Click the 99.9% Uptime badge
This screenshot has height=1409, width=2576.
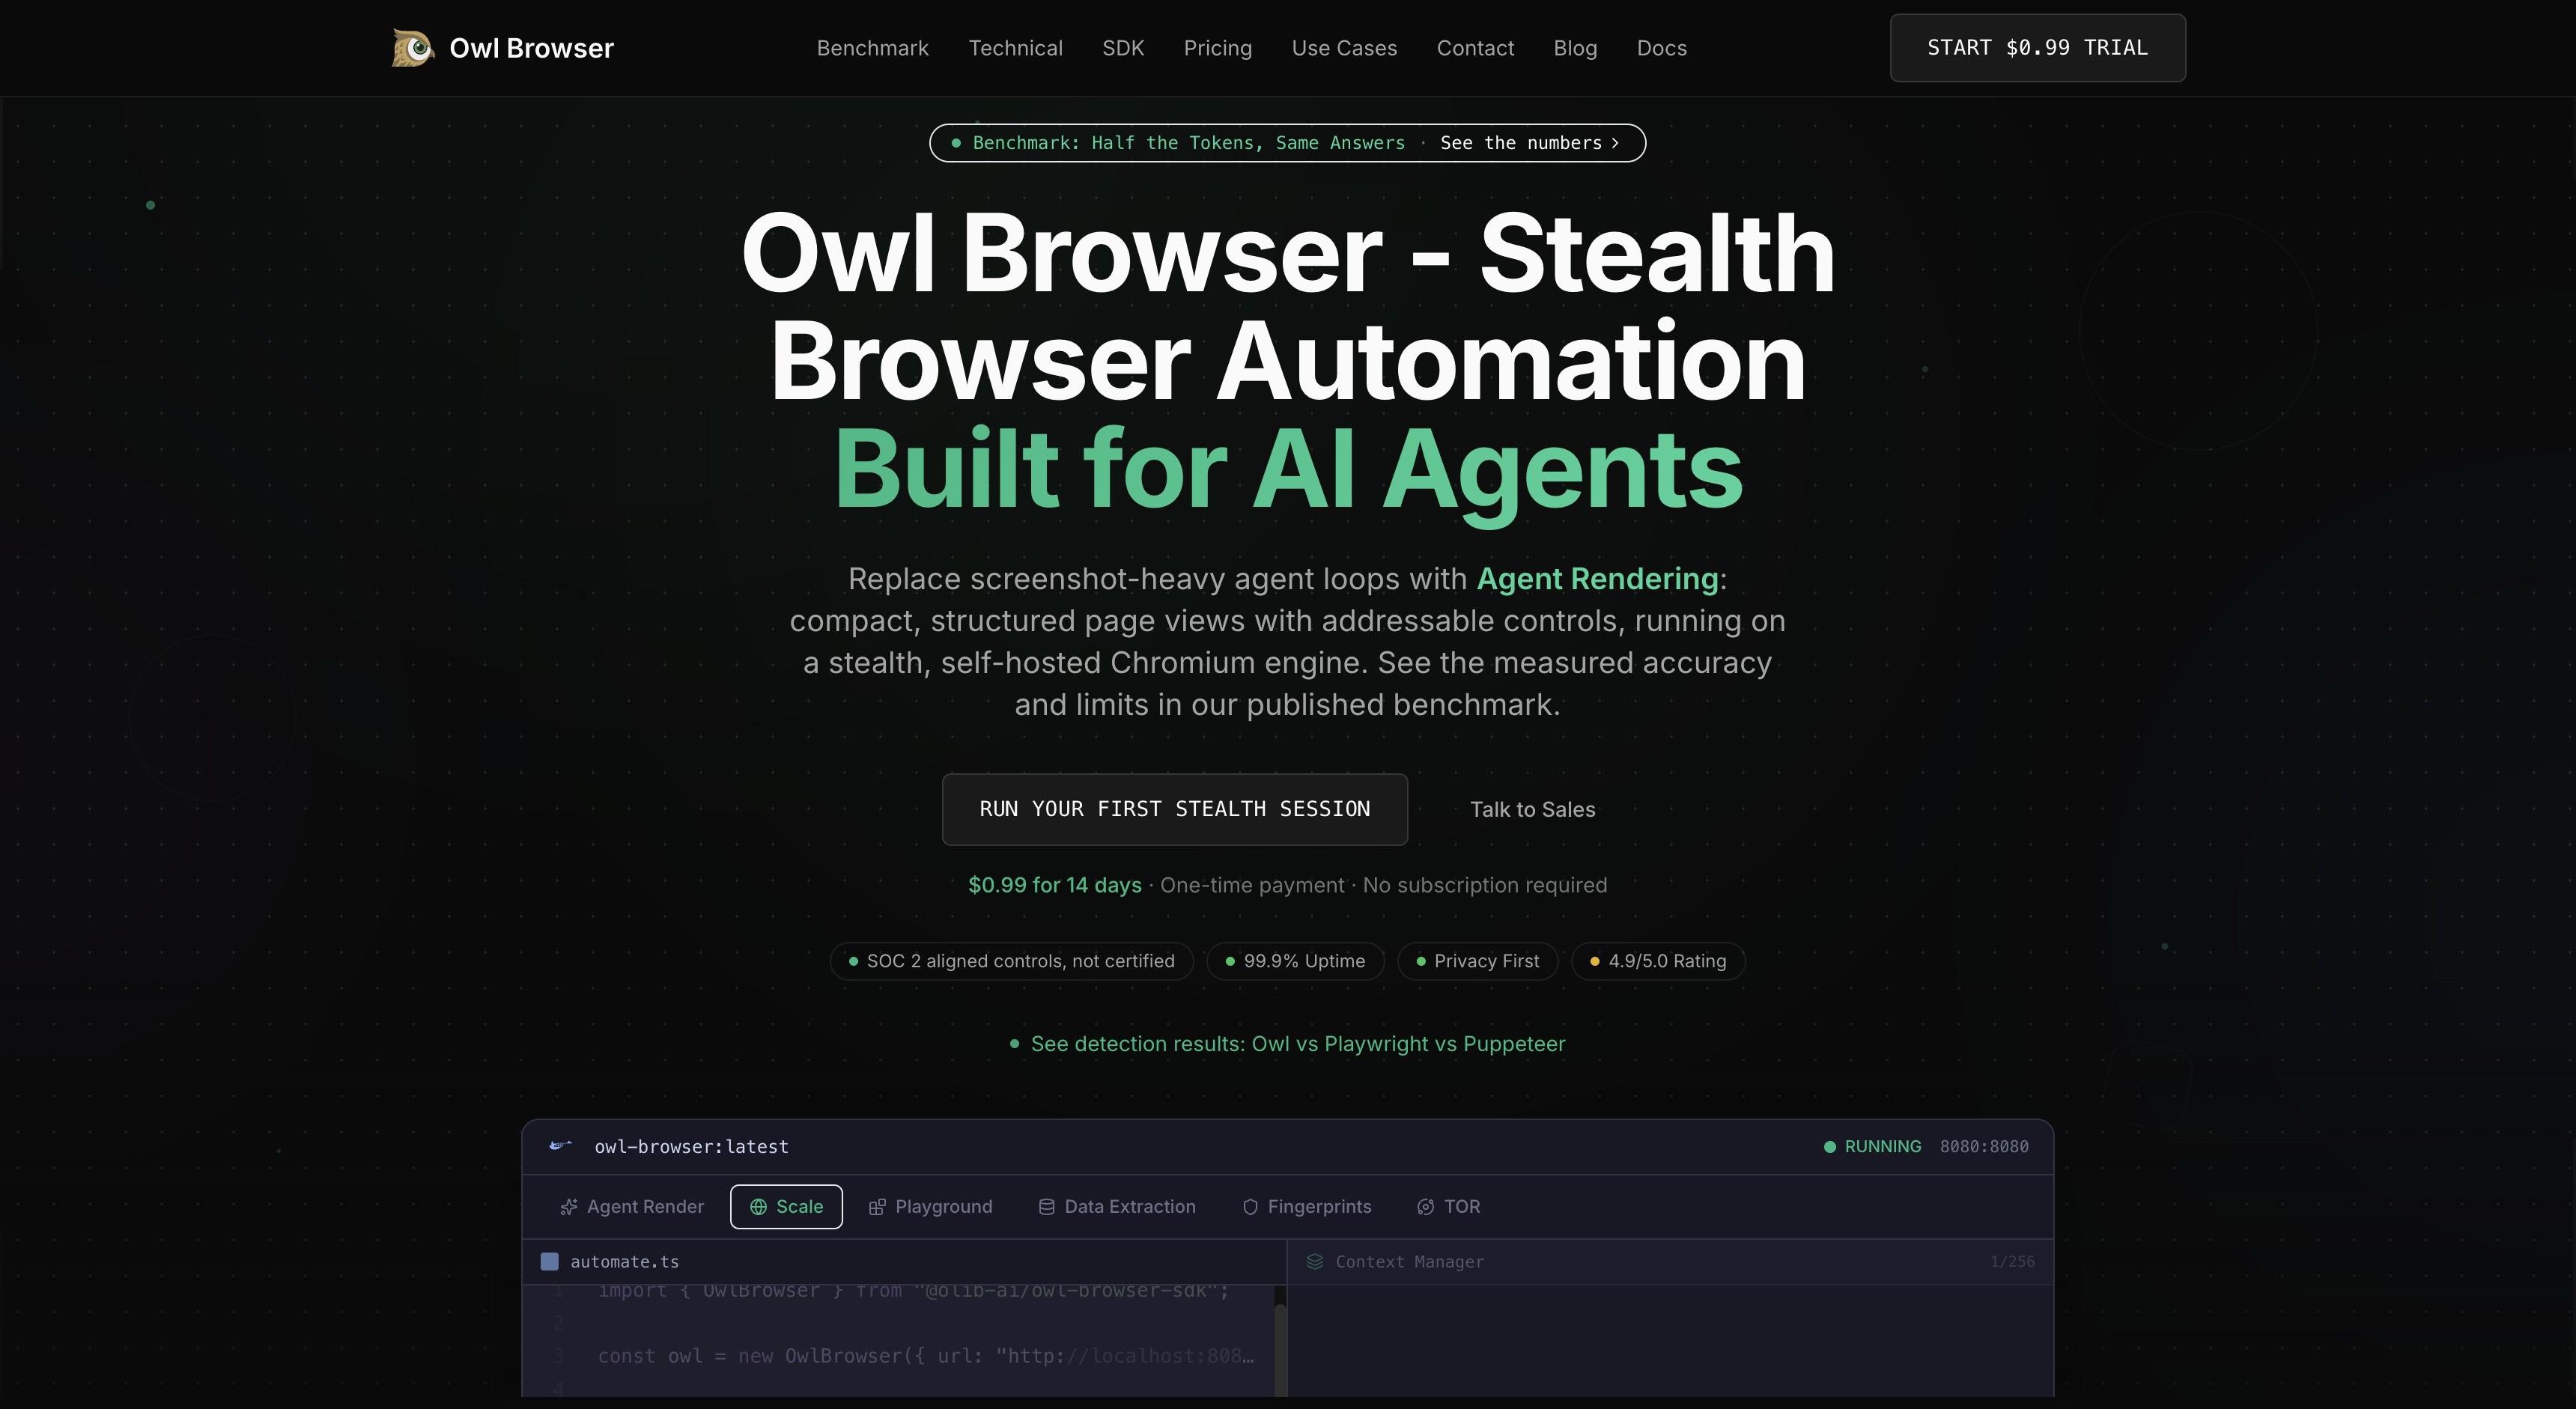[1295, 961]
